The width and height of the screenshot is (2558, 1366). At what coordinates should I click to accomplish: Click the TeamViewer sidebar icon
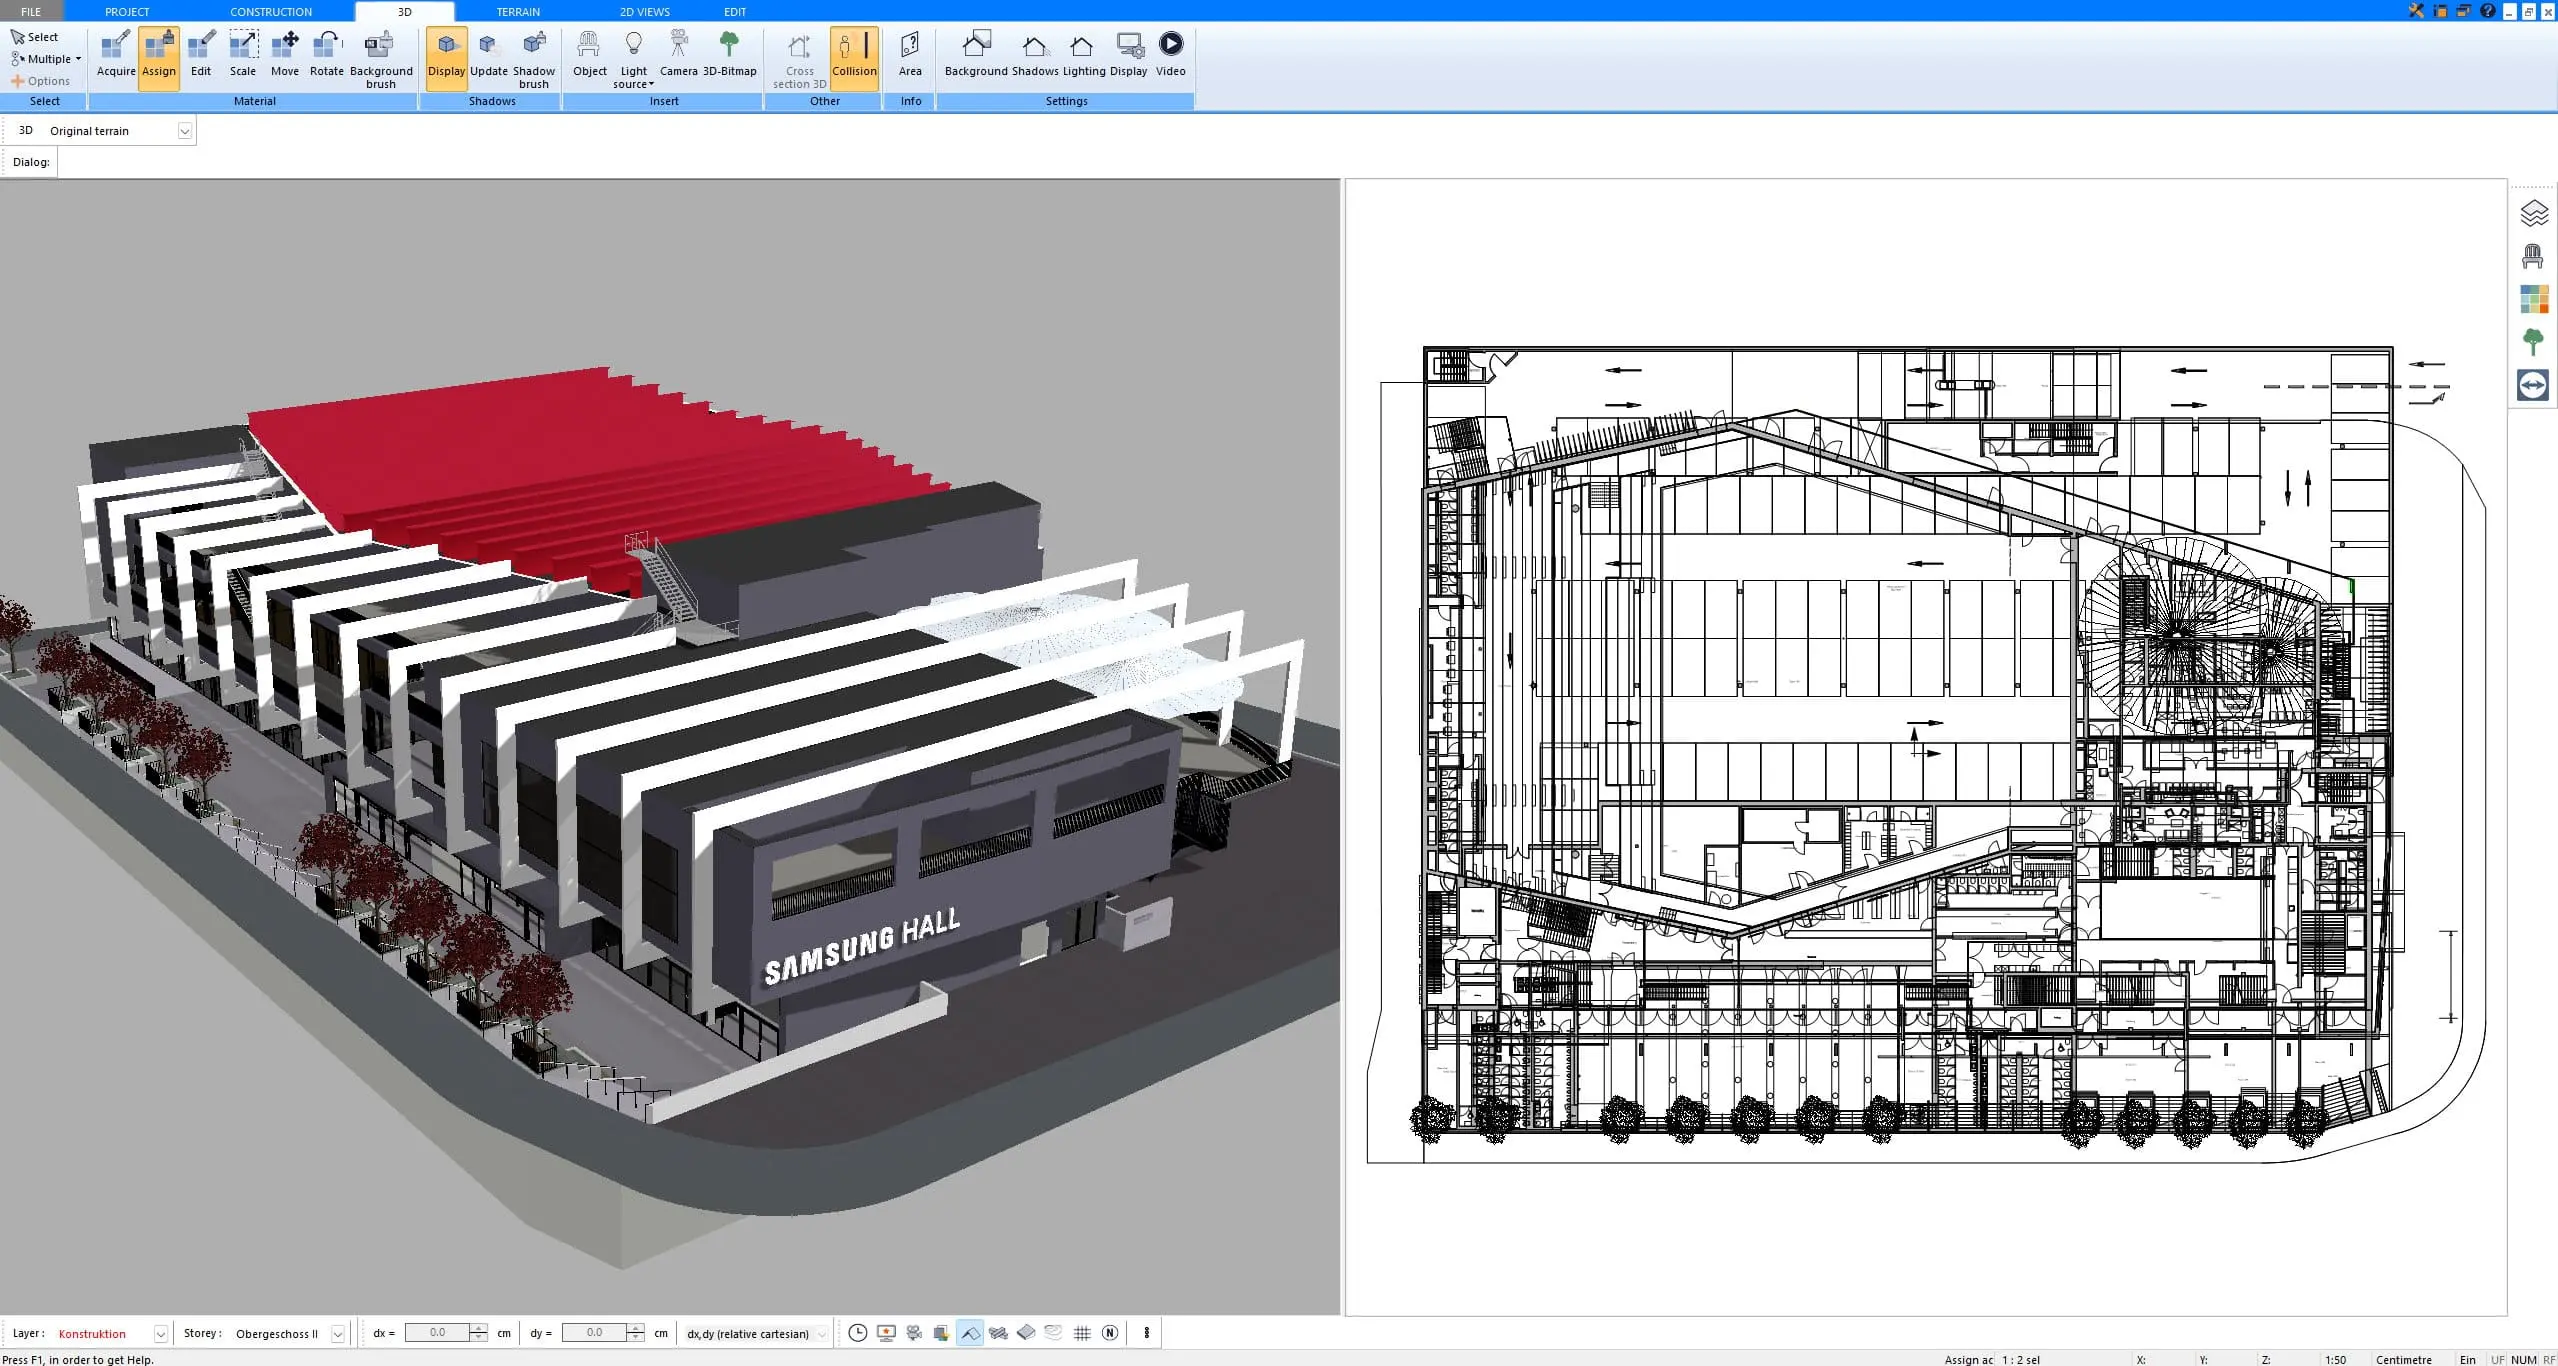click(2534, 385)
